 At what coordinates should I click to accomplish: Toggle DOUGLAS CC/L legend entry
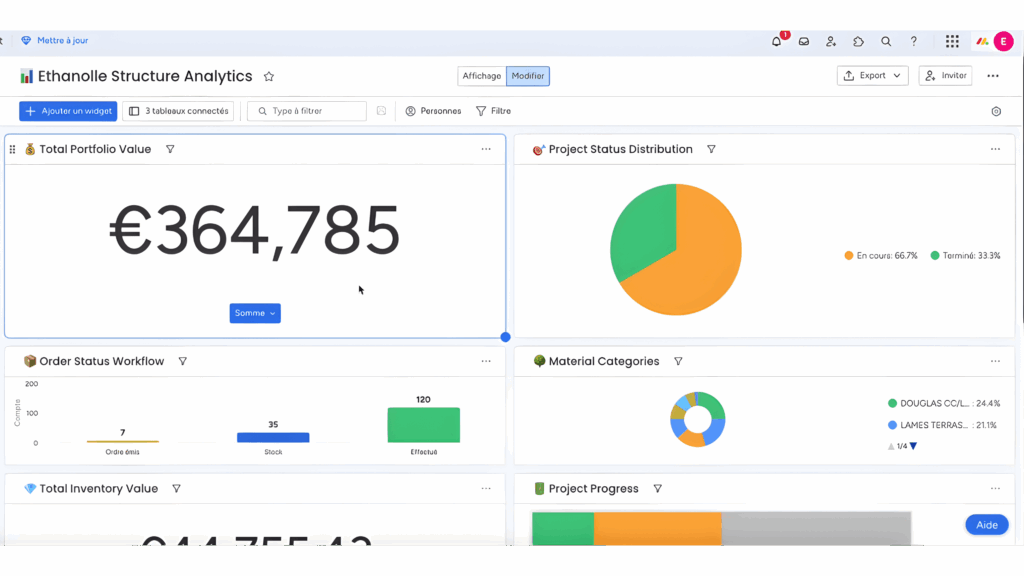[x=944, y=404]
